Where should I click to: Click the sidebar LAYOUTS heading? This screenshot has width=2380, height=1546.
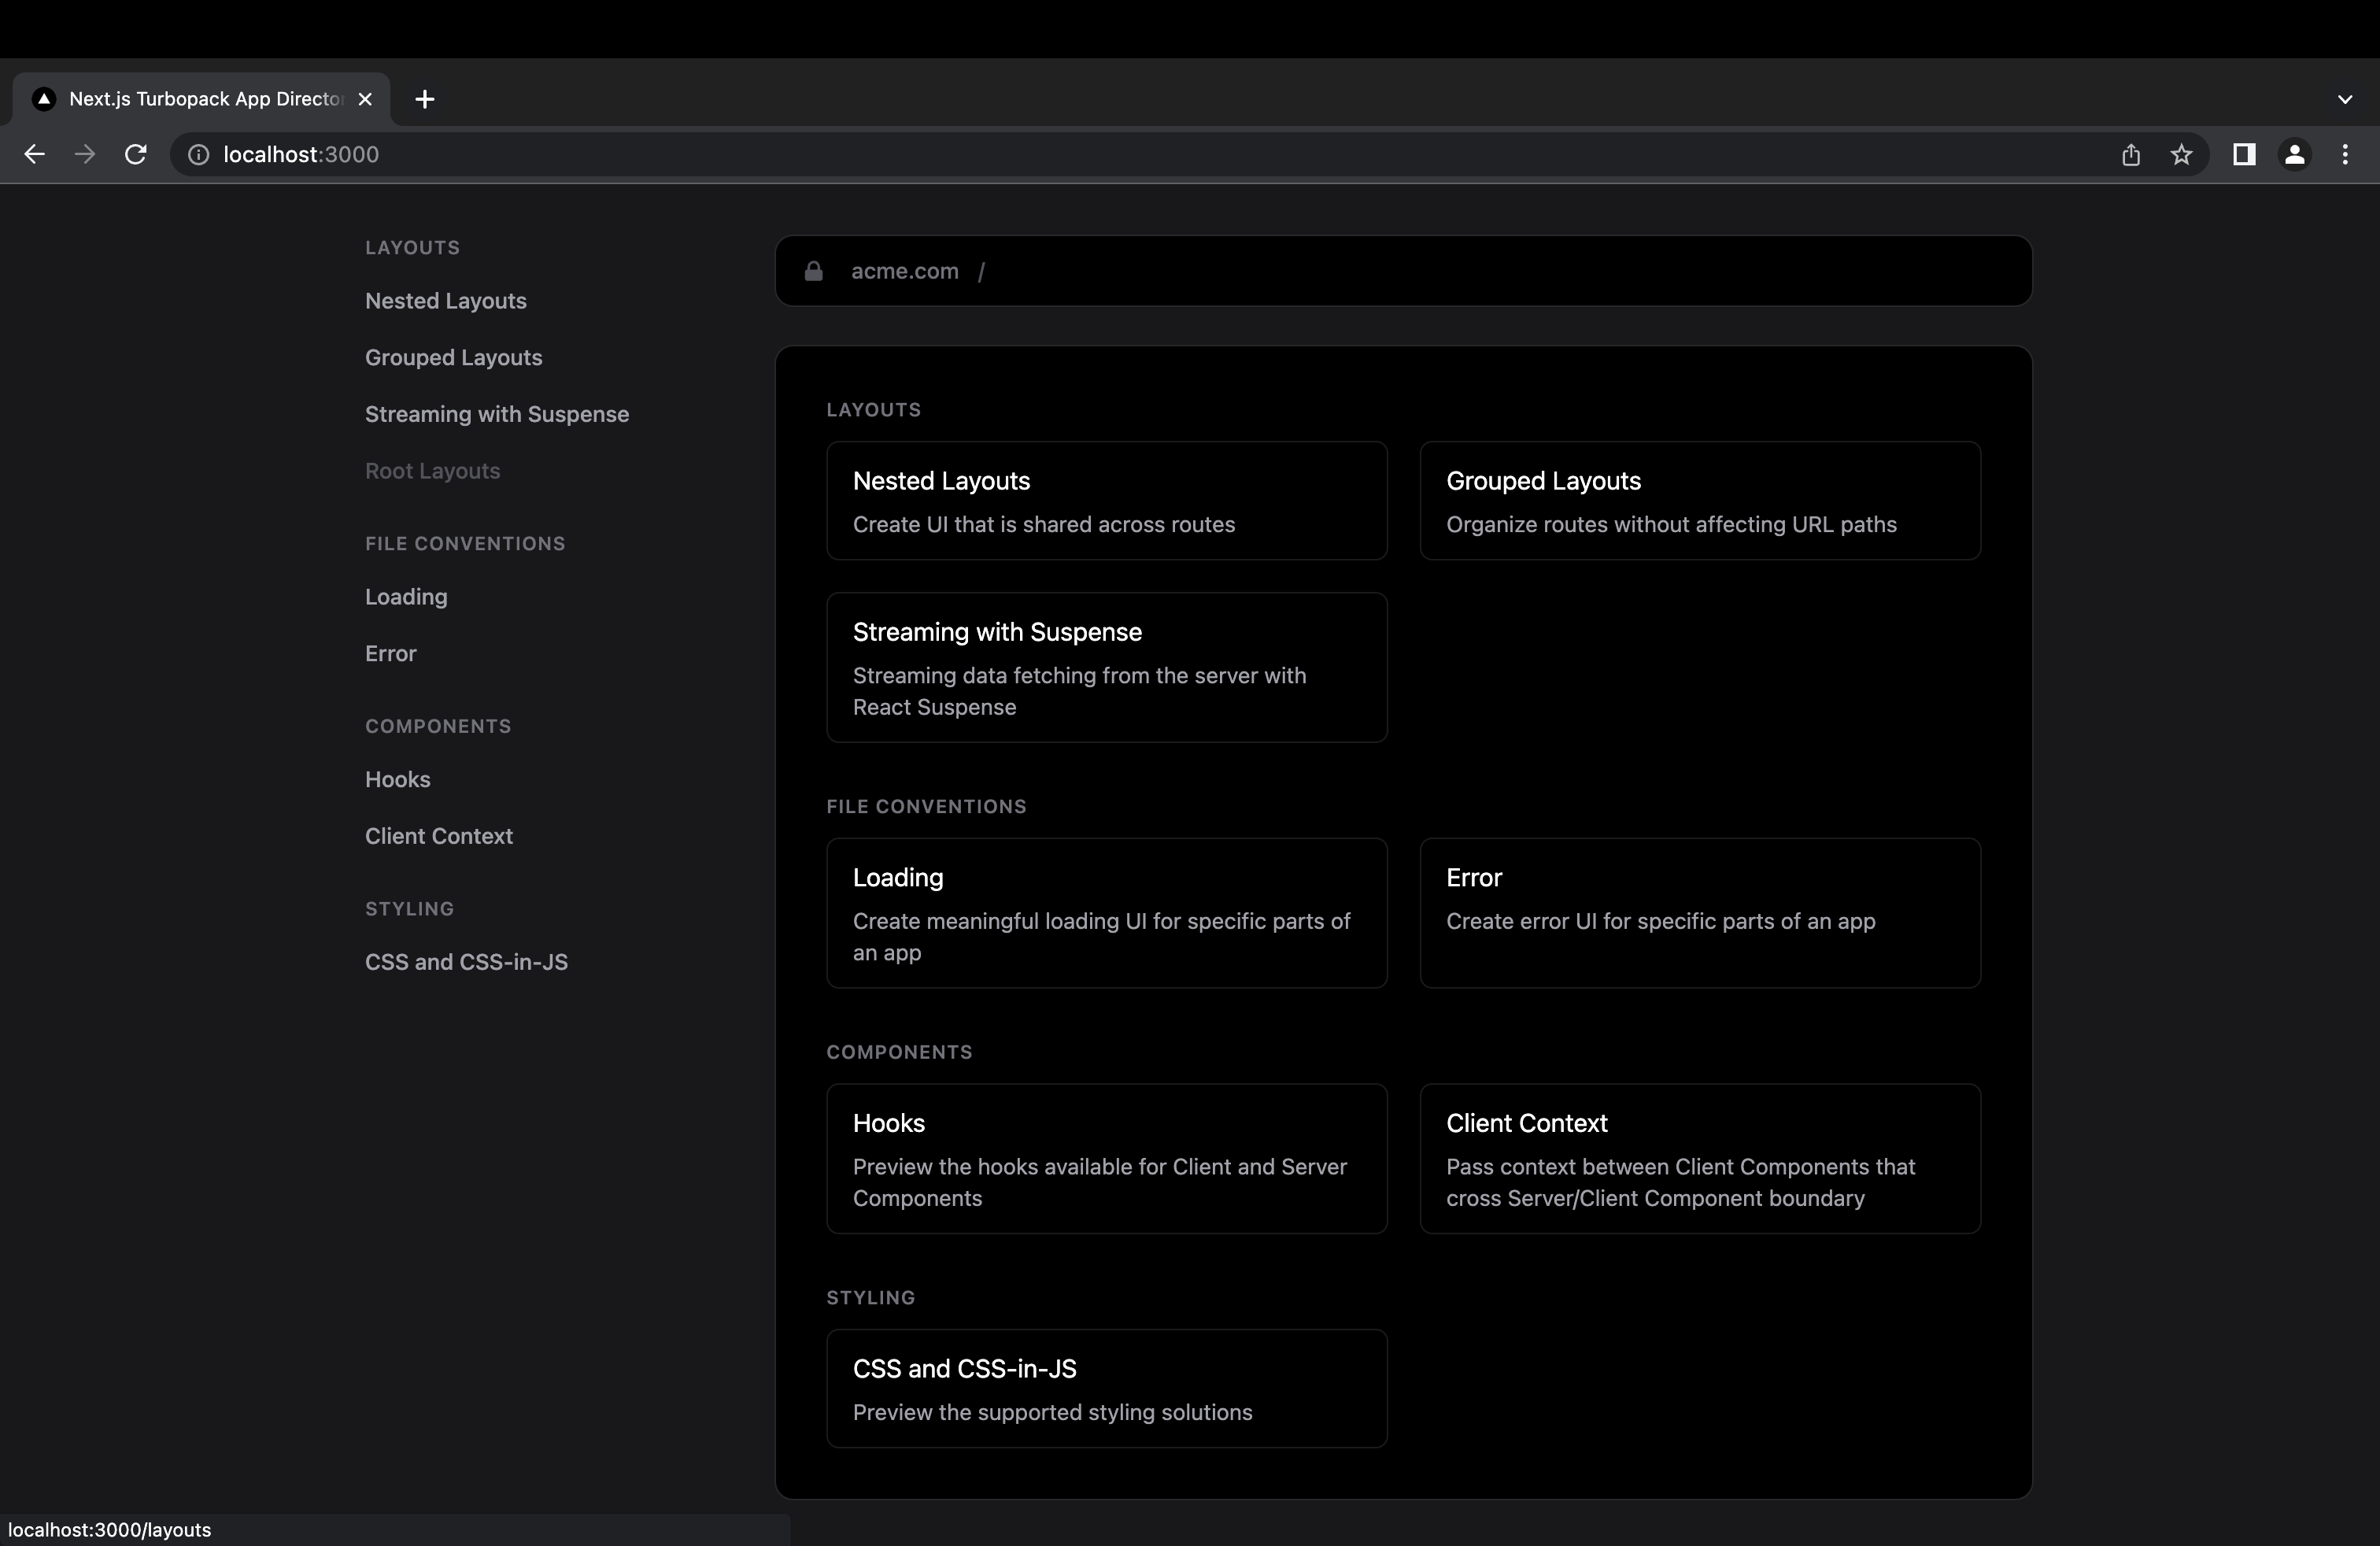pyautogui.click(x=412, y=248)
